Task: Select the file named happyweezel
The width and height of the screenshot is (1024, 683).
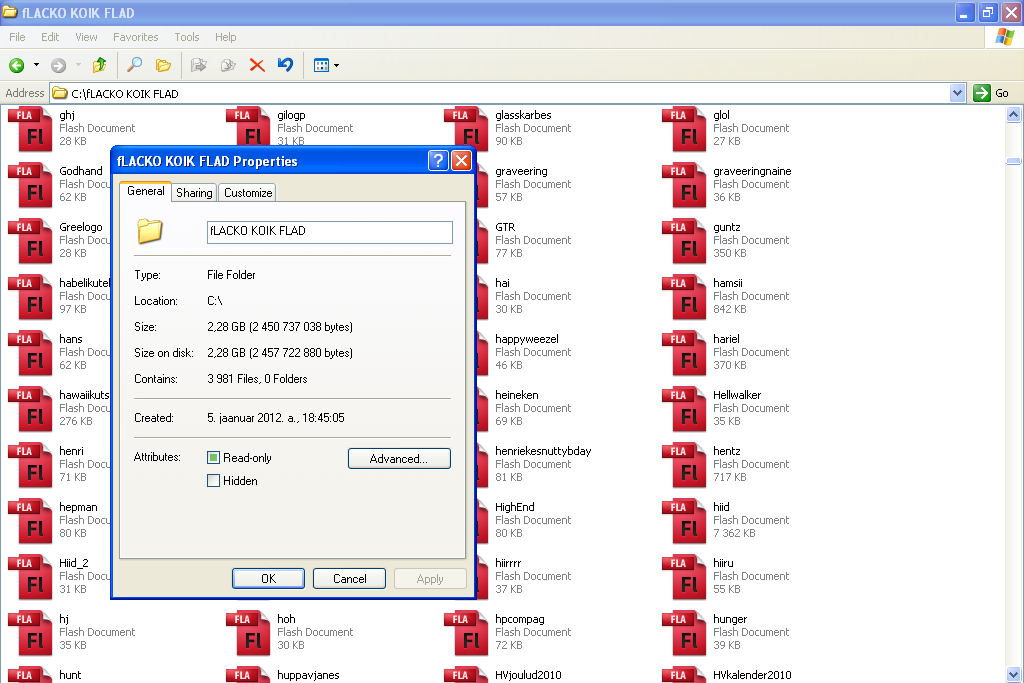Action: click(x=526, y=340)
